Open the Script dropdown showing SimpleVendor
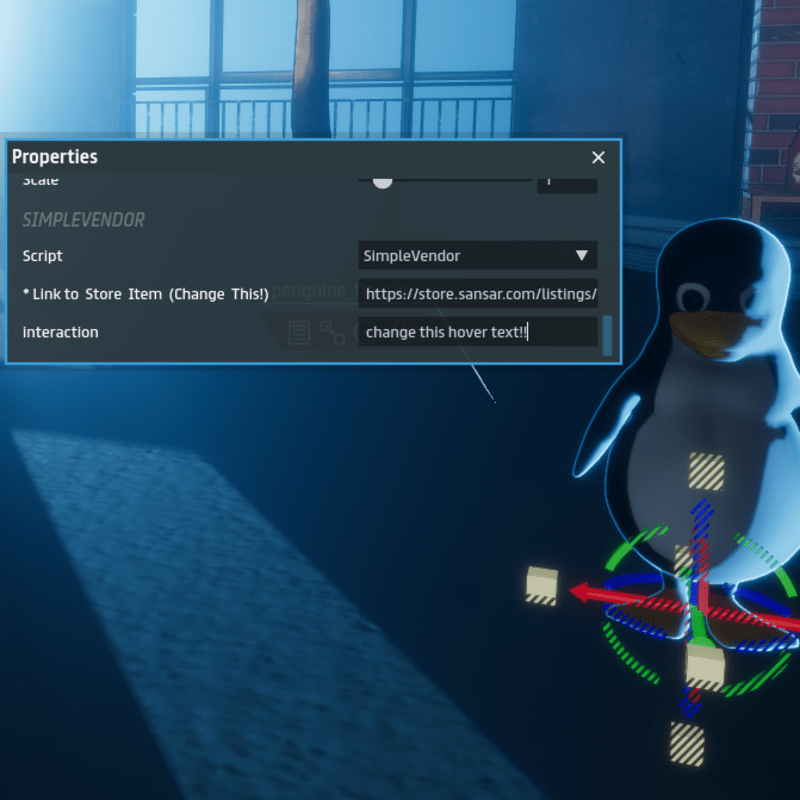 [x=478, y=256]
